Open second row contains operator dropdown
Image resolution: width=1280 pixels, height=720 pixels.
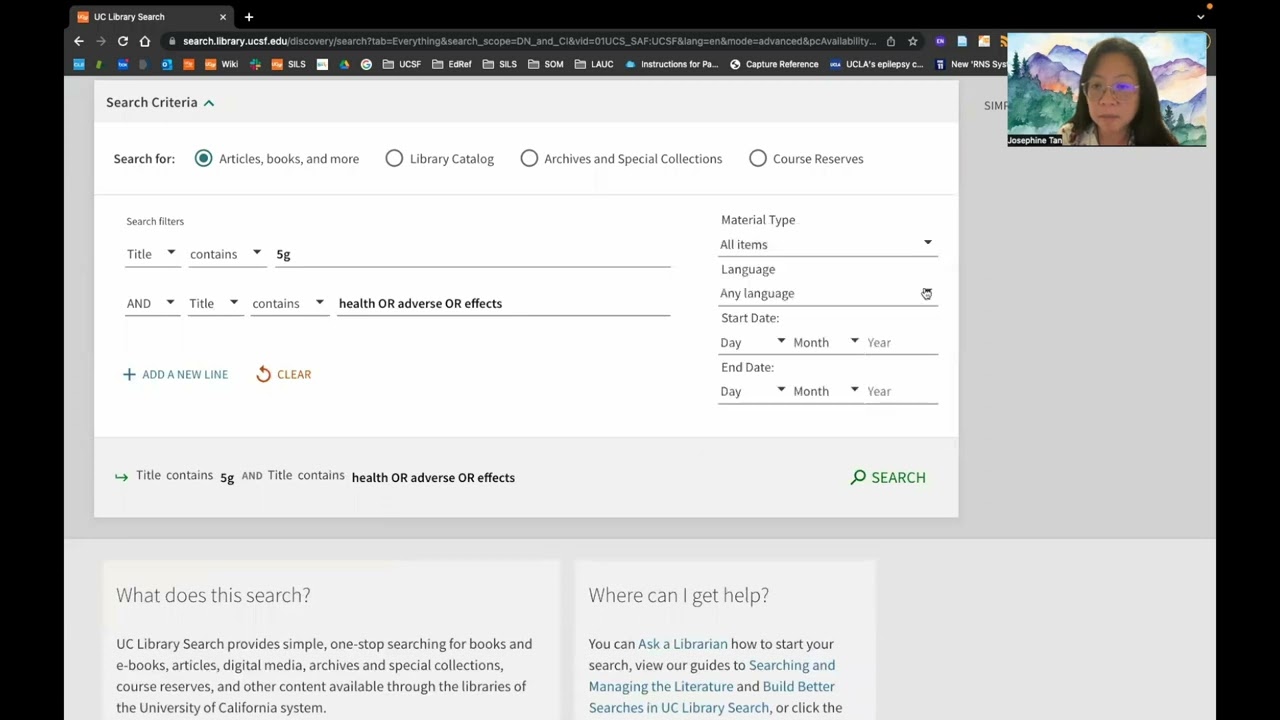coord(288,303)
